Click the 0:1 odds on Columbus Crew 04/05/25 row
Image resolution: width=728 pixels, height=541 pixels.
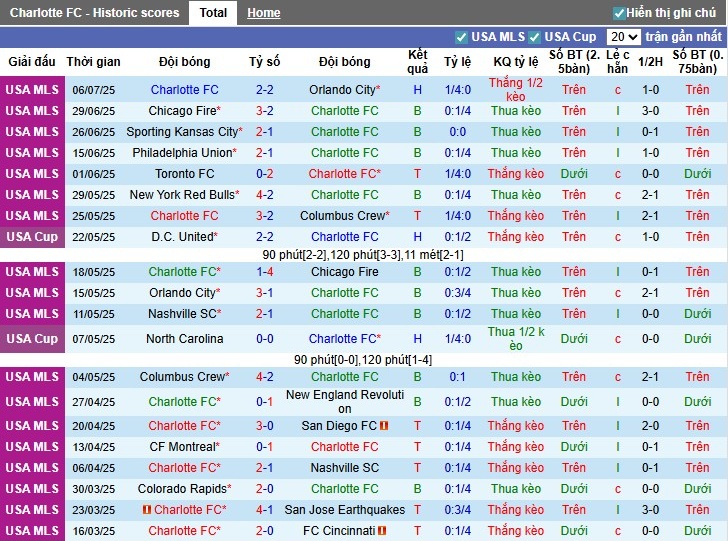(x=457, y=377)
